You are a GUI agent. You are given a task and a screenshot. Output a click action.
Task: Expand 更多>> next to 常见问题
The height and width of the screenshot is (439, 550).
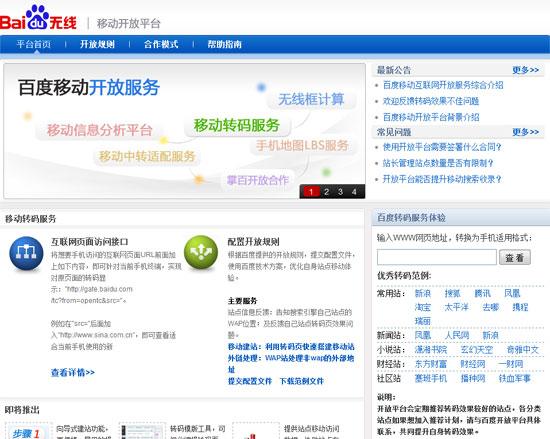coord(525,132)
